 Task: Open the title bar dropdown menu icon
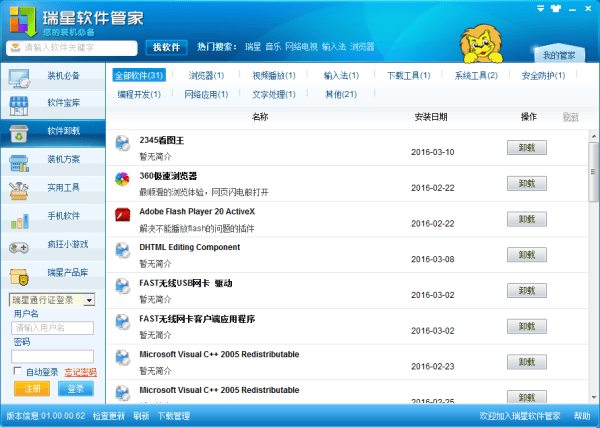(x=540, y=8)
